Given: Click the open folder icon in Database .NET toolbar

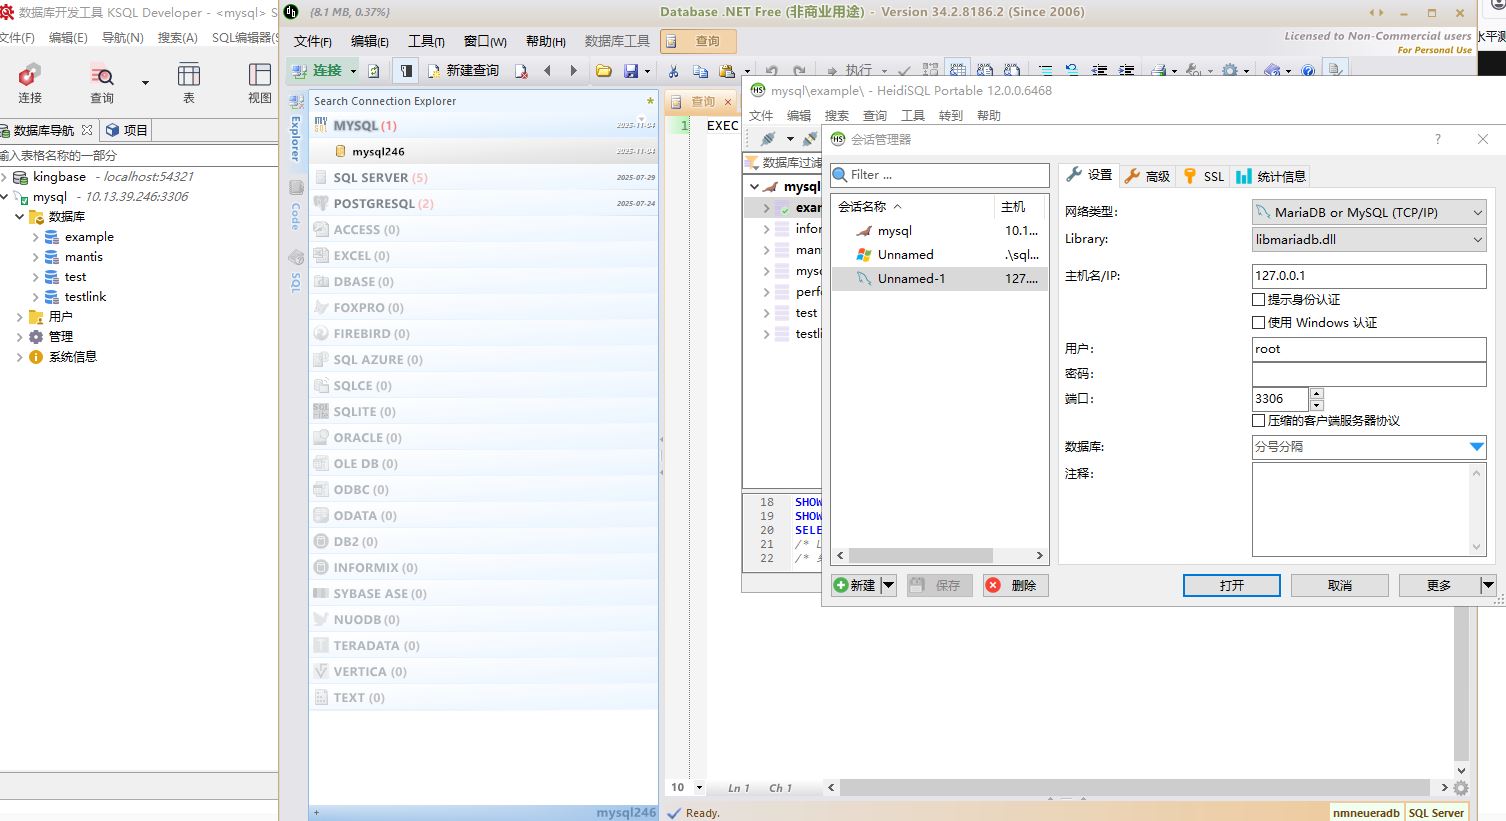Looking at the screenshot, I should click(x=603, y=71).
